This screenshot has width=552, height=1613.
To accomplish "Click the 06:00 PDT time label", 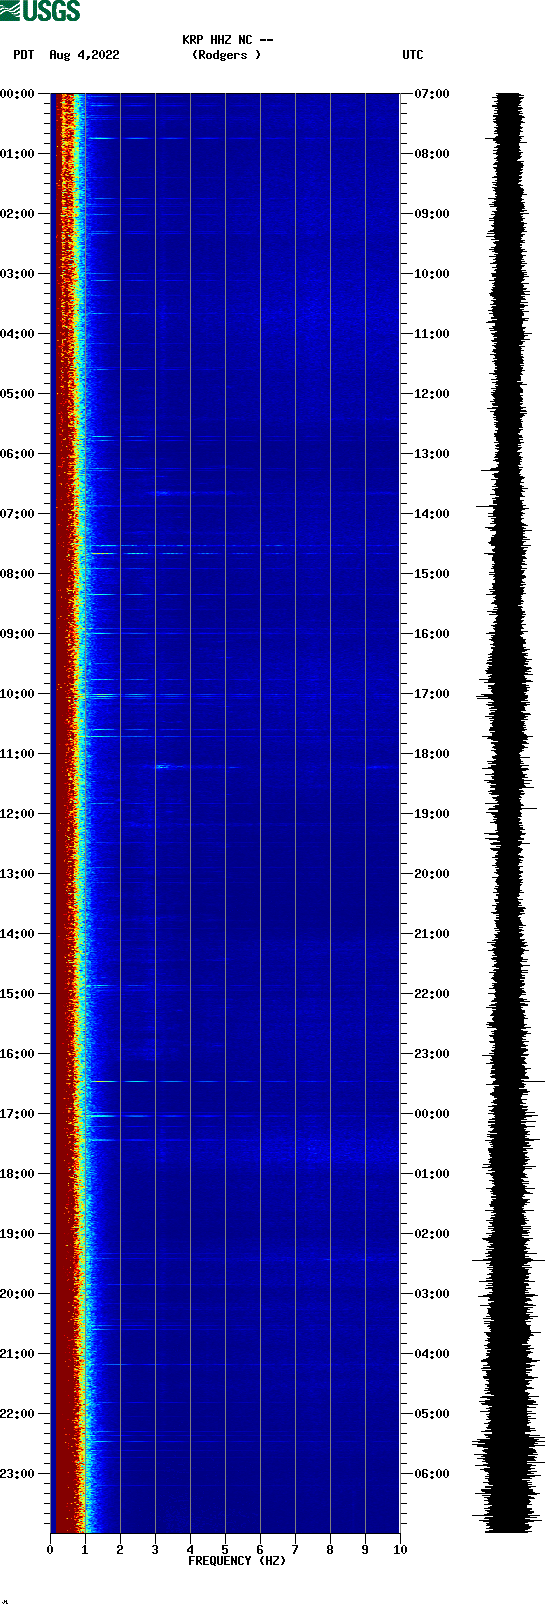I will (x=18, y=454).
